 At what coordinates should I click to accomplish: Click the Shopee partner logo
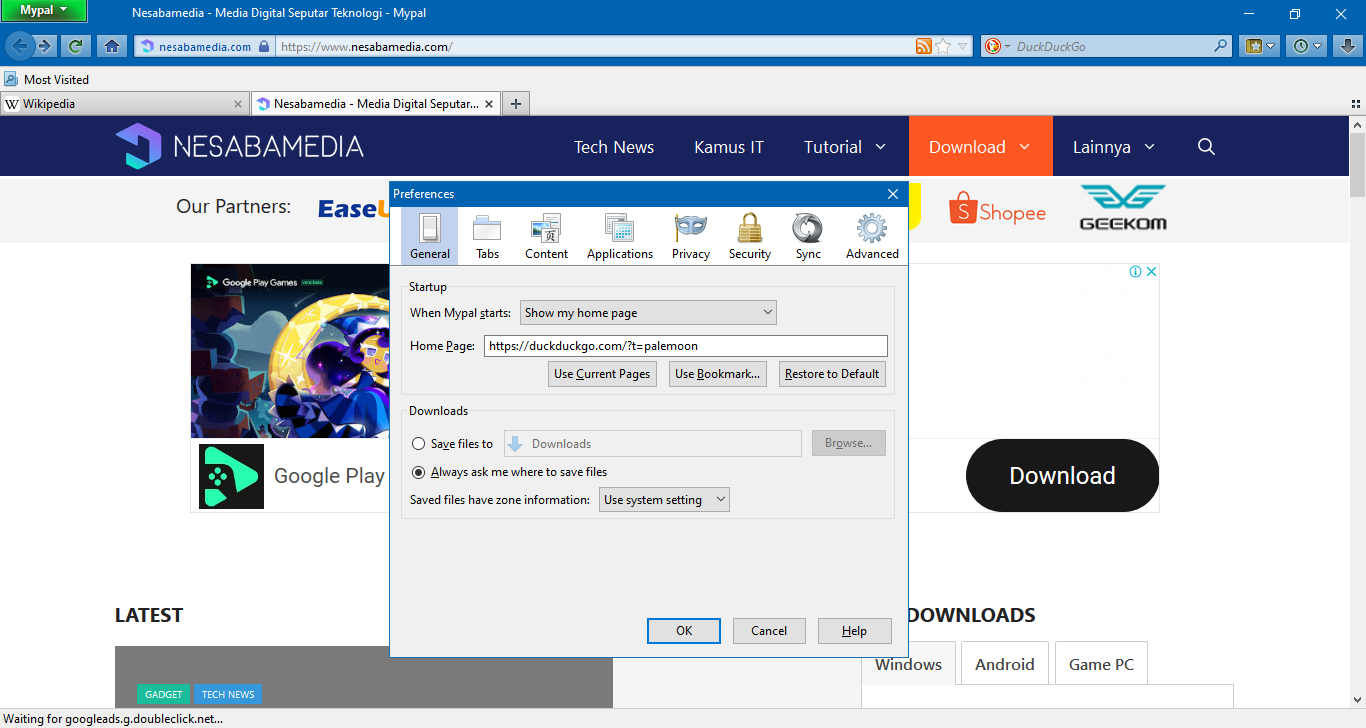pyautogui.click(x=997, y=210)
